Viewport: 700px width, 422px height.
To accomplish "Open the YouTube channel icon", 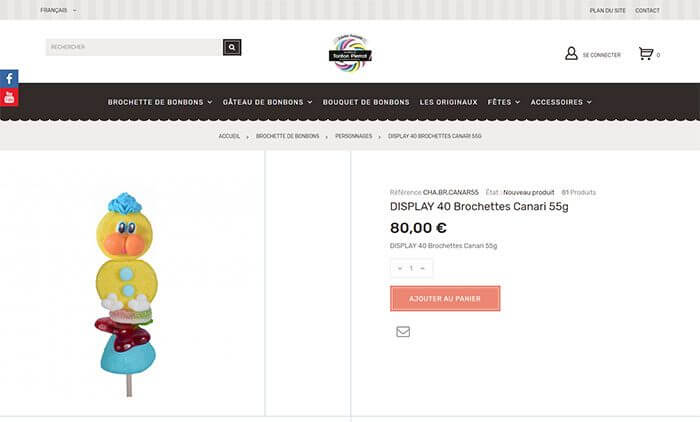I will (x=9, y=97).
